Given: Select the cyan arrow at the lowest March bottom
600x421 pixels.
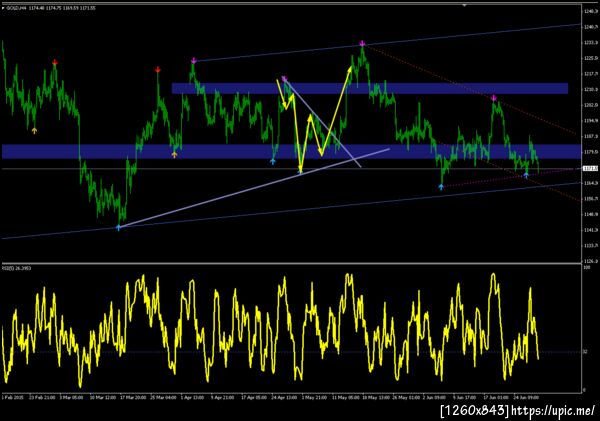Looking at the screenshot, I should (x=118, y=227).
